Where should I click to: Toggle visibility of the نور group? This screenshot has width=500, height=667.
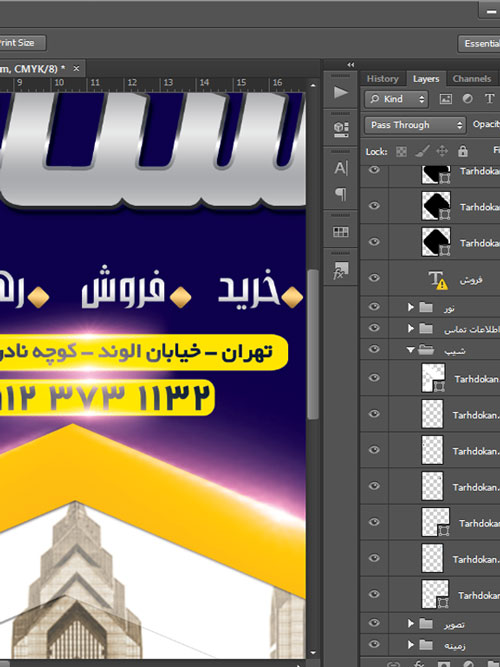pyautogui.click(x=374, y=307)
